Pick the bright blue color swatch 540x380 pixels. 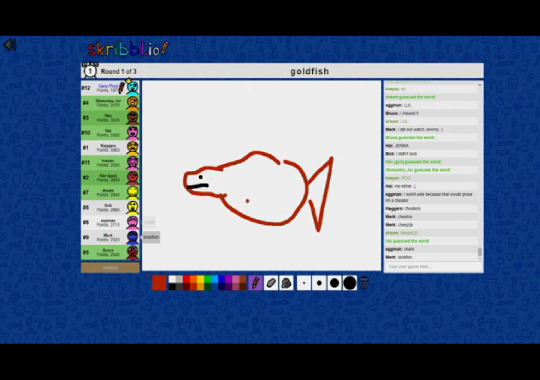[x=222, y=279]
